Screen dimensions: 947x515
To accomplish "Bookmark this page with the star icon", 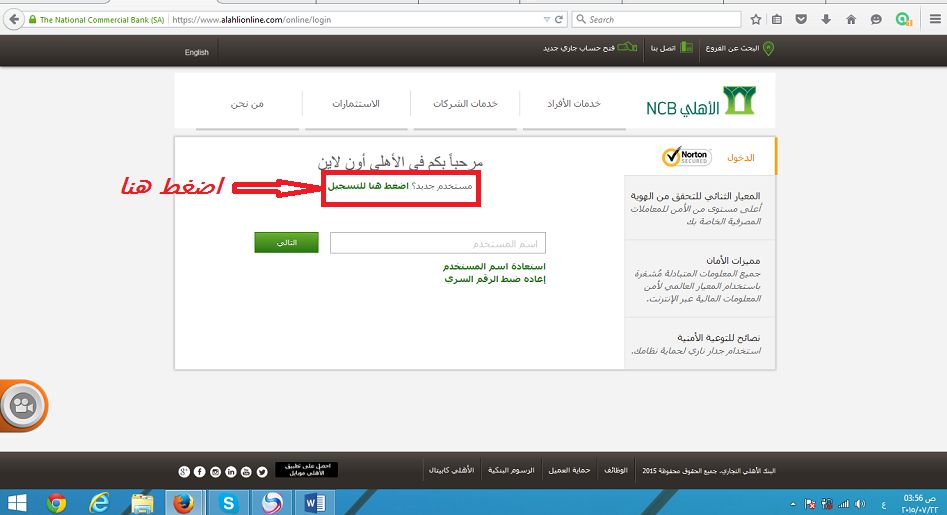I will [756, 19].
